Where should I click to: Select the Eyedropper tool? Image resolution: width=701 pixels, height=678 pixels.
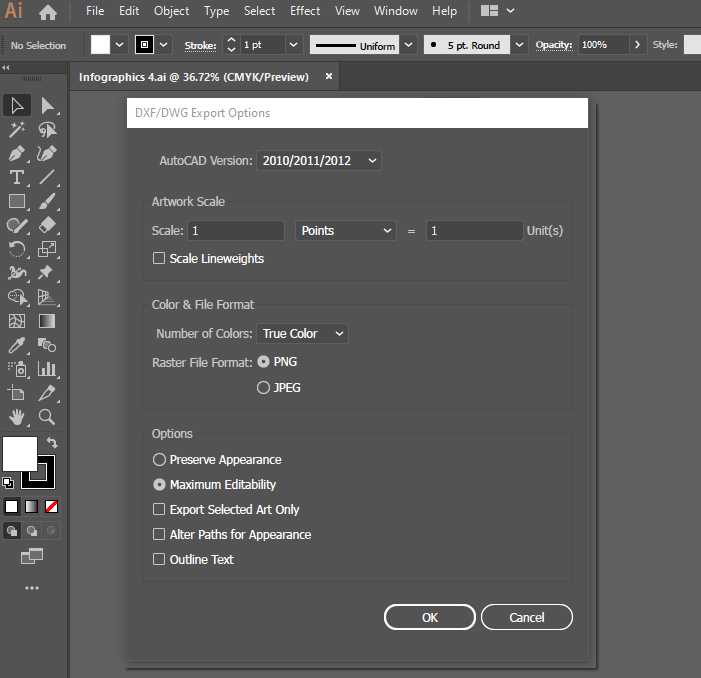(17, 345)
